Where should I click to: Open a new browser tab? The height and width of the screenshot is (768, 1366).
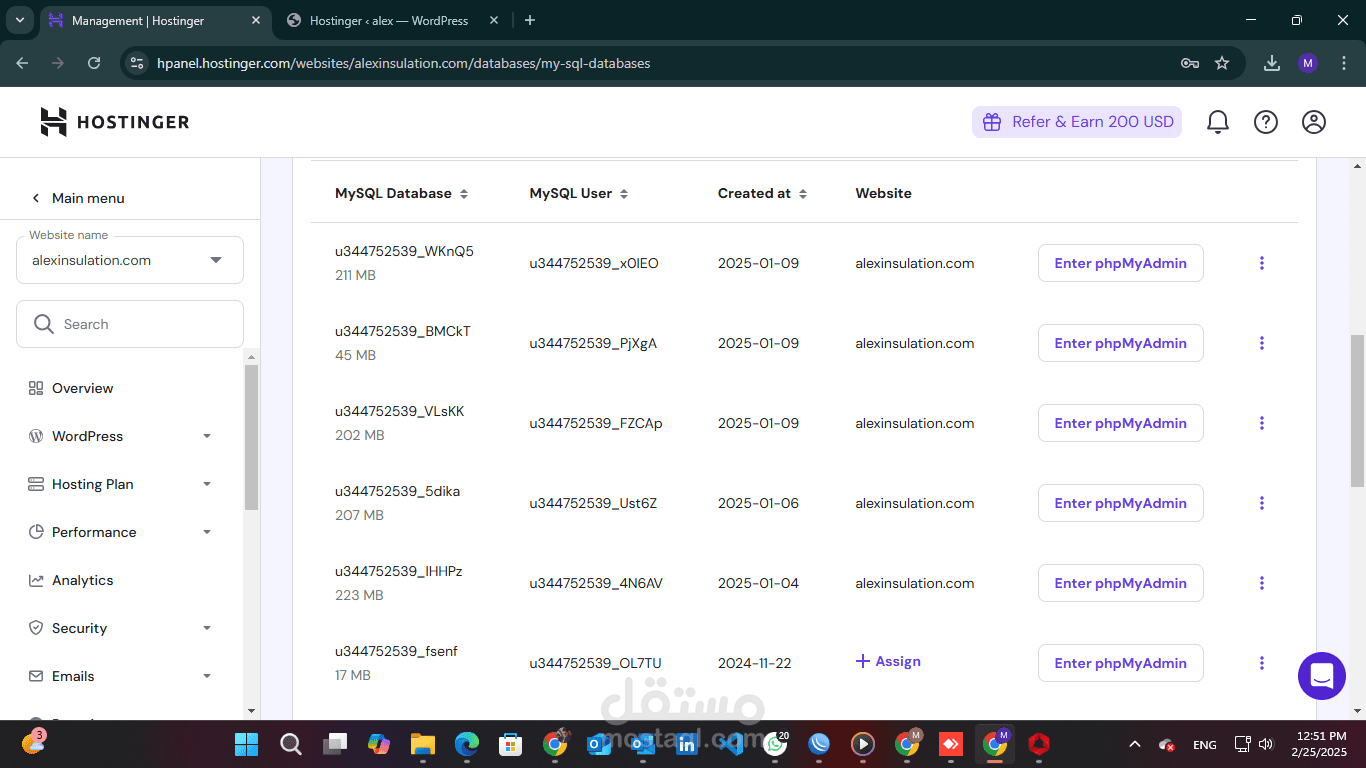[530, 20]
